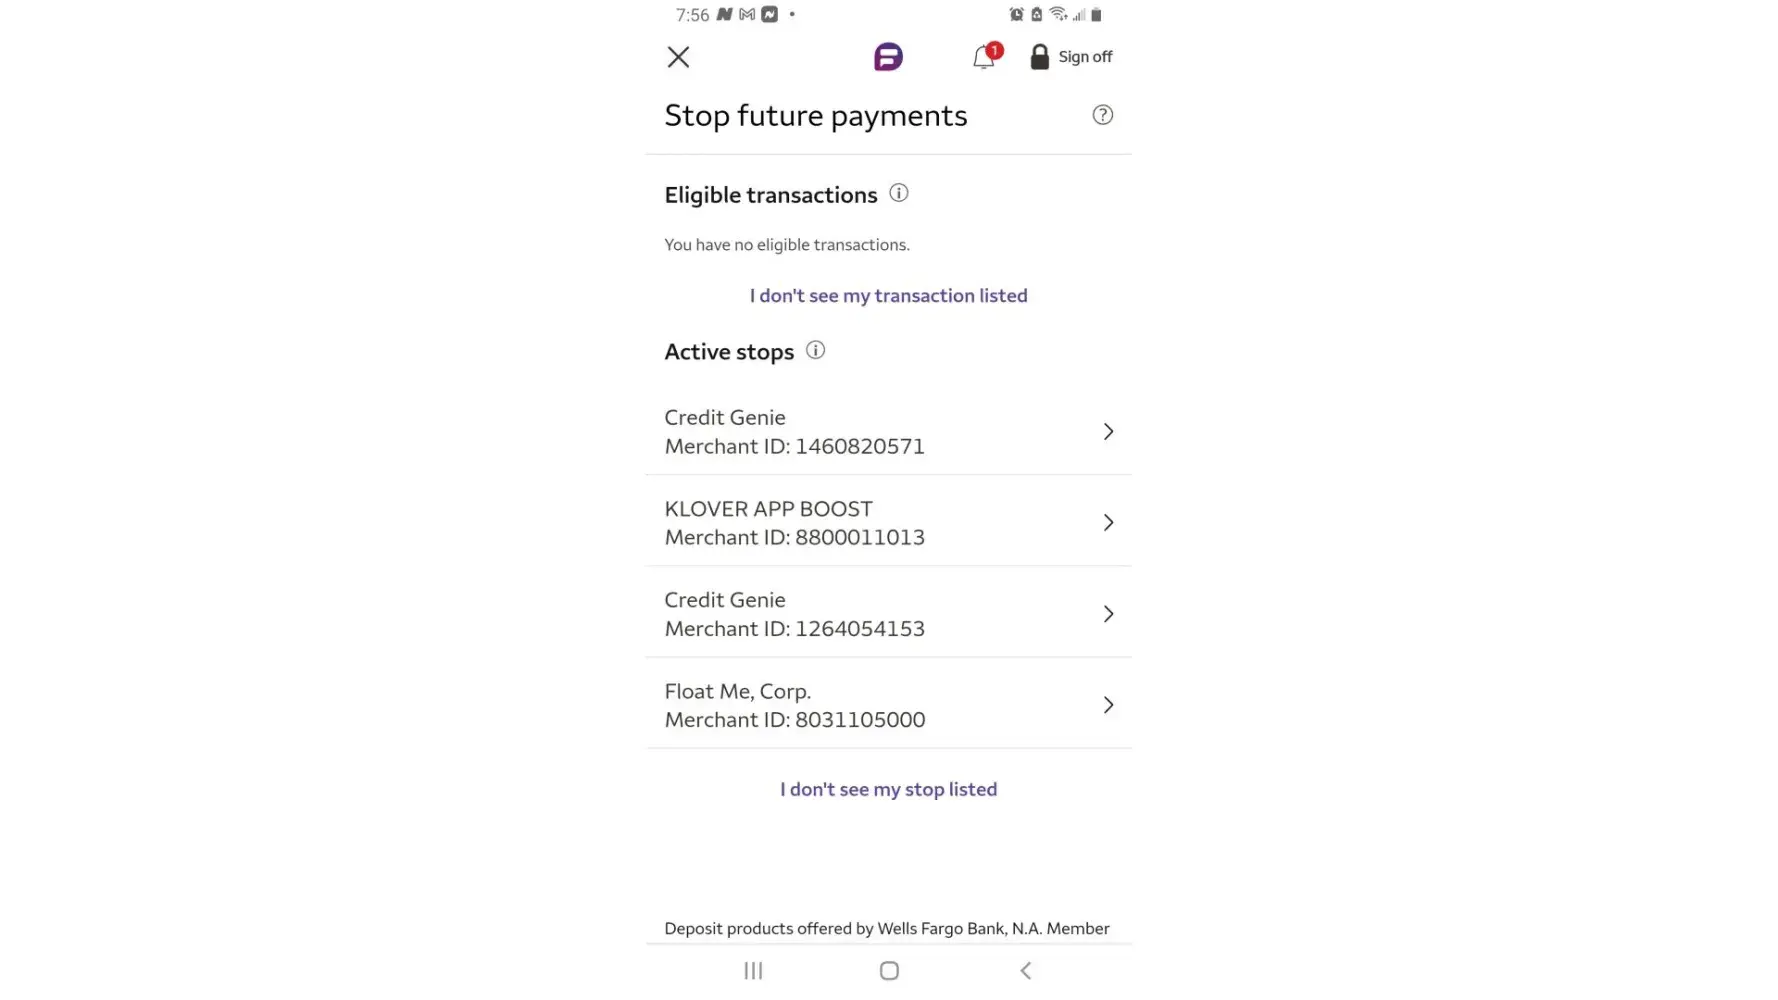The height and width of the screenshot is (1000, 1778).
Task: Show info about Eligible transactions
Action: tap(899, 194)
